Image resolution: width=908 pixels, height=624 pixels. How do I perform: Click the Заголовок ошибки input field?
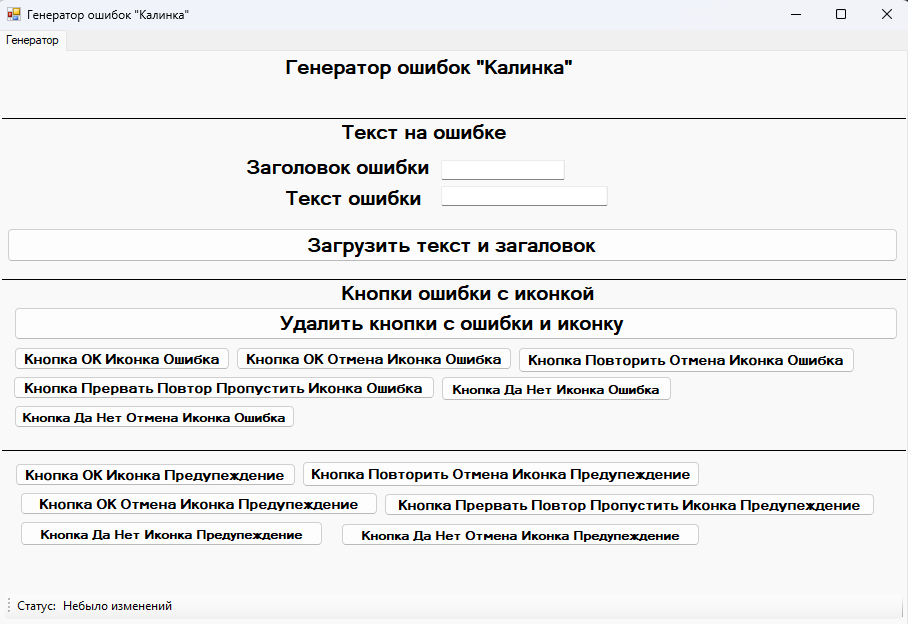point(502,169)
